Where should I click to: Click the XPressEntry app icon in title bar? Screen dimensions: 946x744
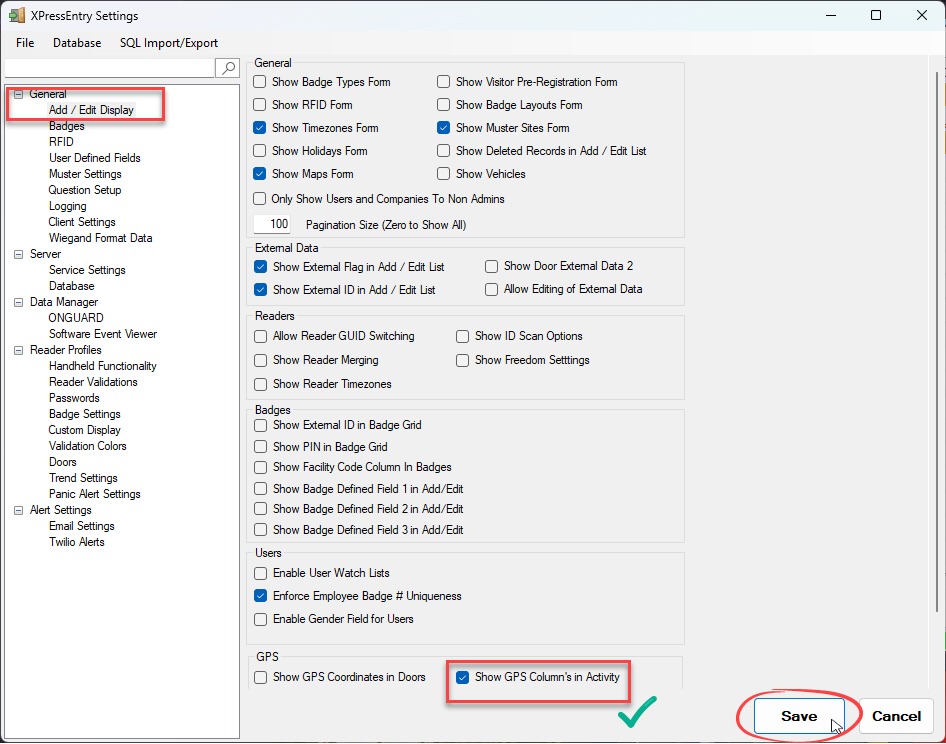point(17,16)
